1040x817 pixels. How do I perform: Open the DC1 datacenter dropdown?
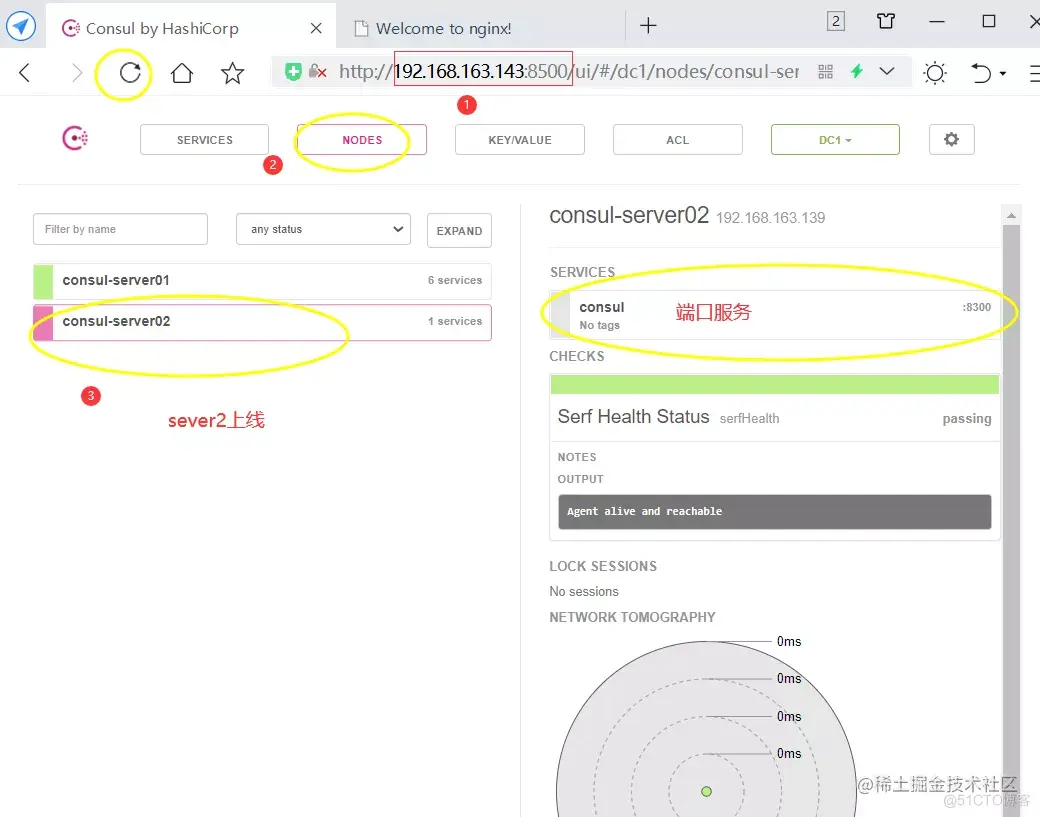click(x=835, y=140)
